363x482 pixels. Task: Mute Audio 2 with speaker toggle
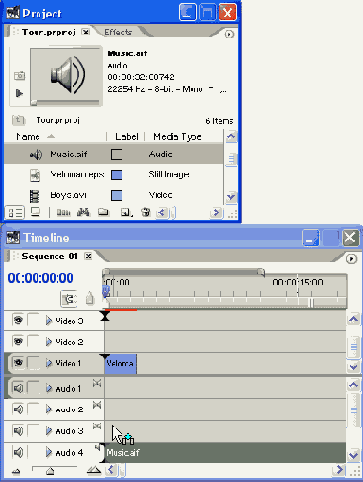(x=18, y=409)
